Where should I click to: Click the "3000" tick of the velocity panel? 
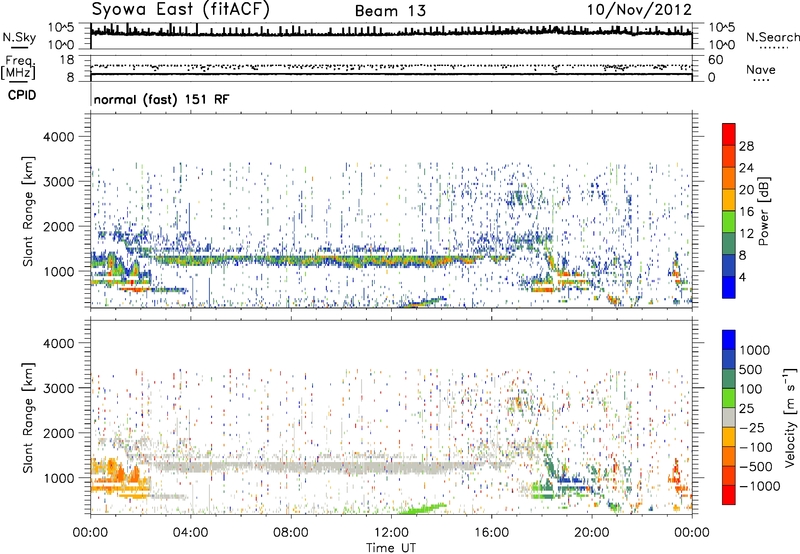pos(58,388)
